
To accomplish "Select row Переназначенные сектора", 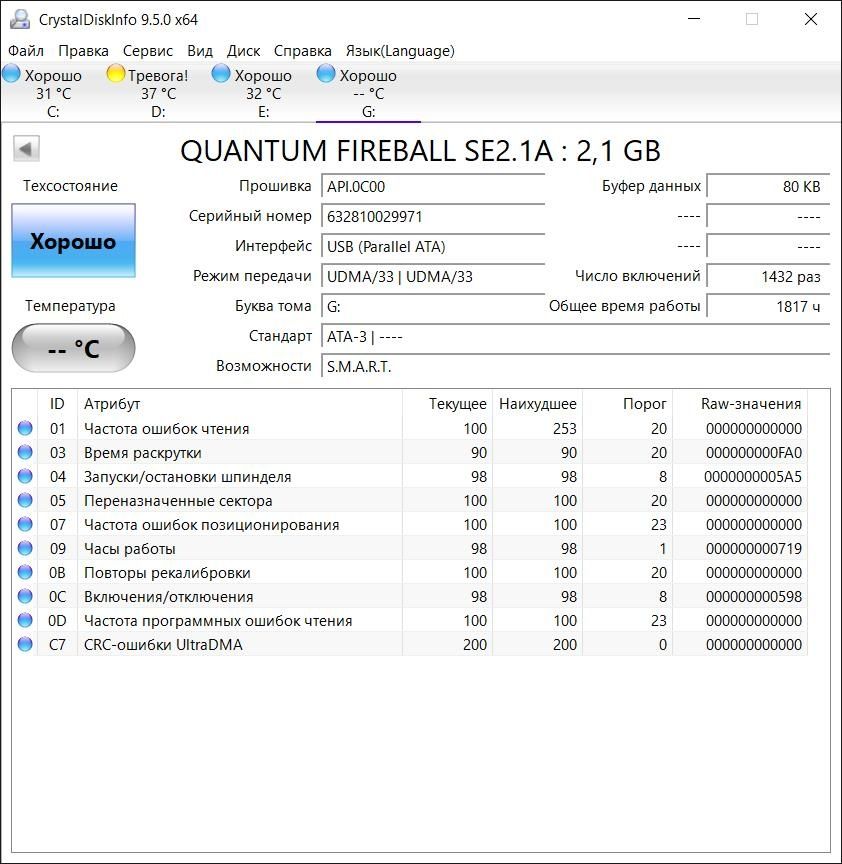I will click(x=411, y=500).
